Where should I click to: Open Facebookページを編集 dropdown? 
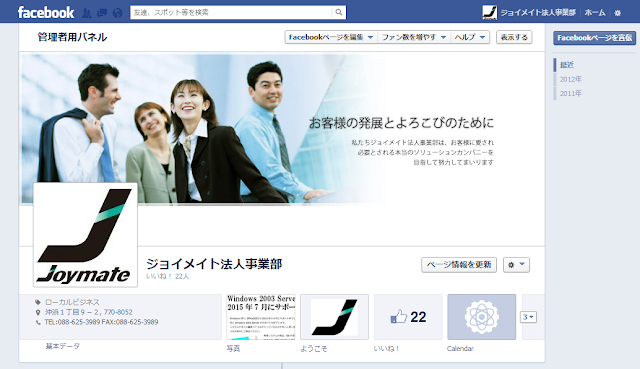pyautogui.click(x=331, y=37)
